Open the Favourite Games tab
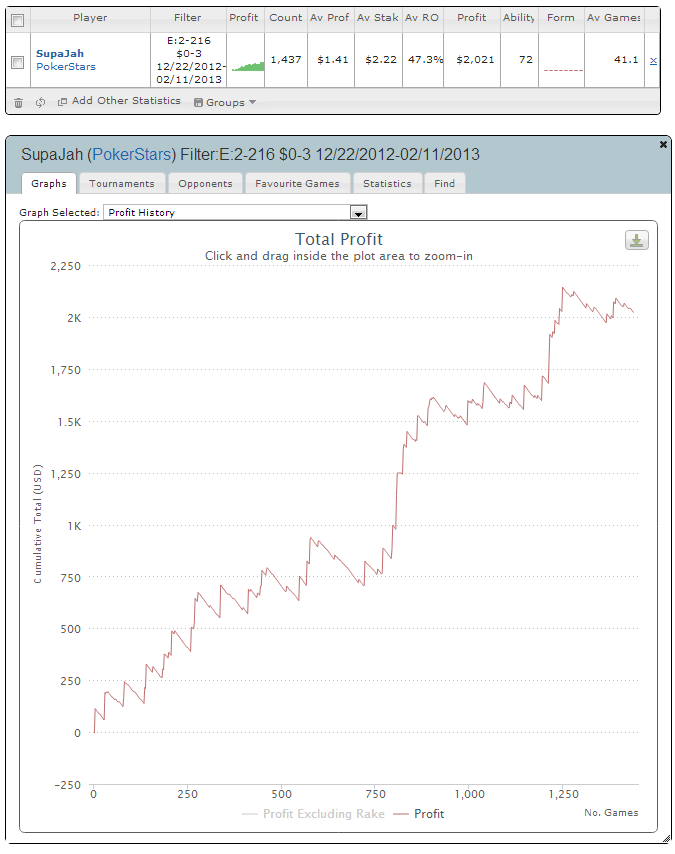The width and height of the screenshot is (675, 854). [297, 184]
